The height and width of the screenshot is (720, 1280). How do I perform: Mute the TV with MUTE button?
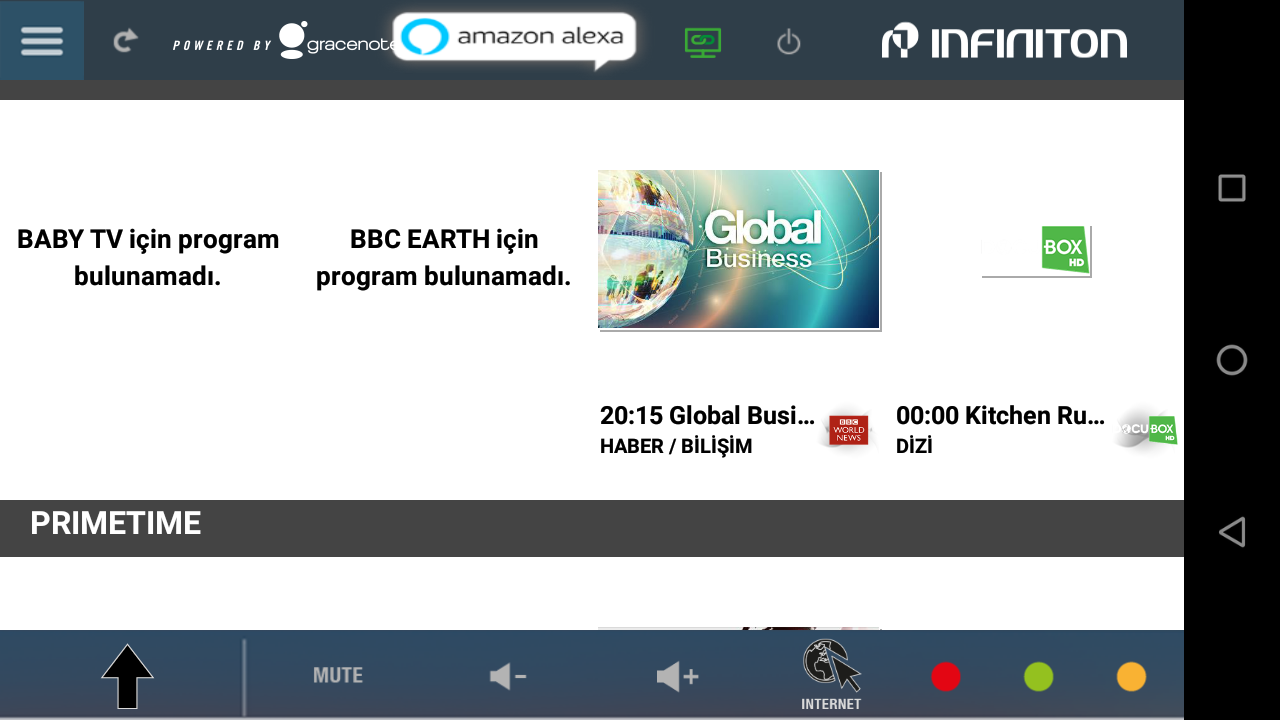pos(338,675)
